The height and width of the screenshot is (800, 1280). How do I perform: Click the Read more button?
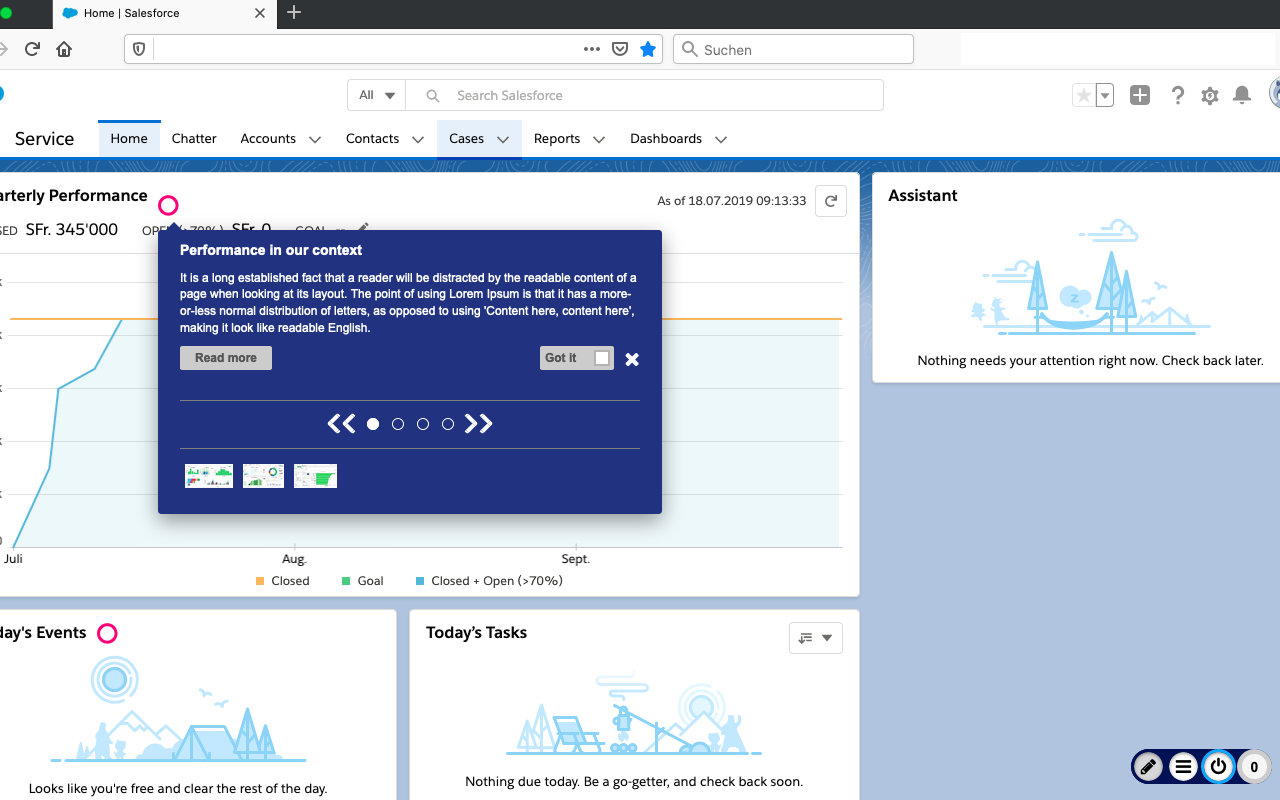tap(226, 358)
